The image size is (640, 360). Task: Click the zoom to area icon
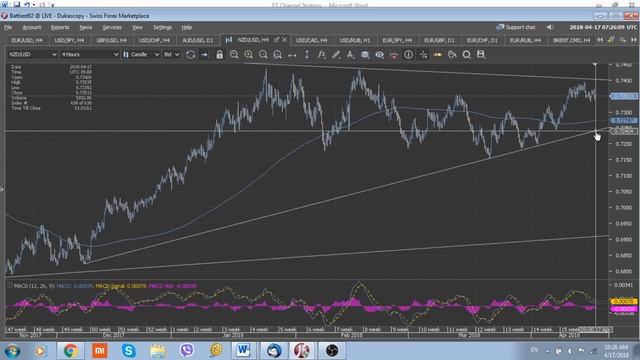(278, 54)
